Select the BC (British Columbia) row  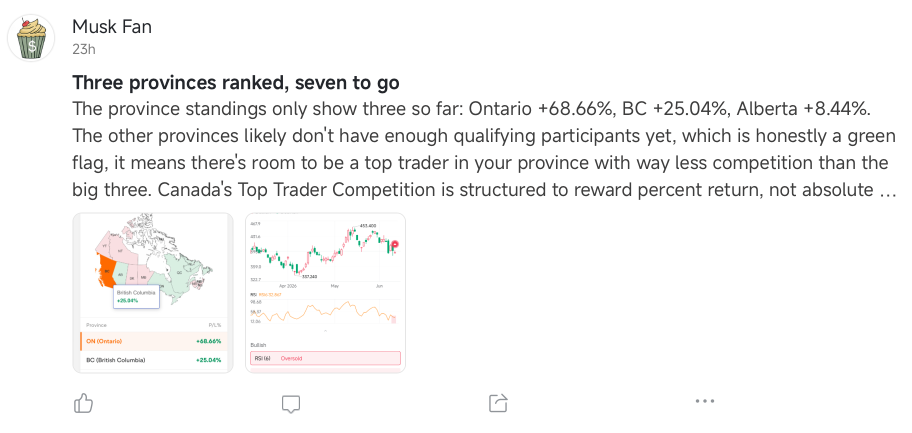154,360
